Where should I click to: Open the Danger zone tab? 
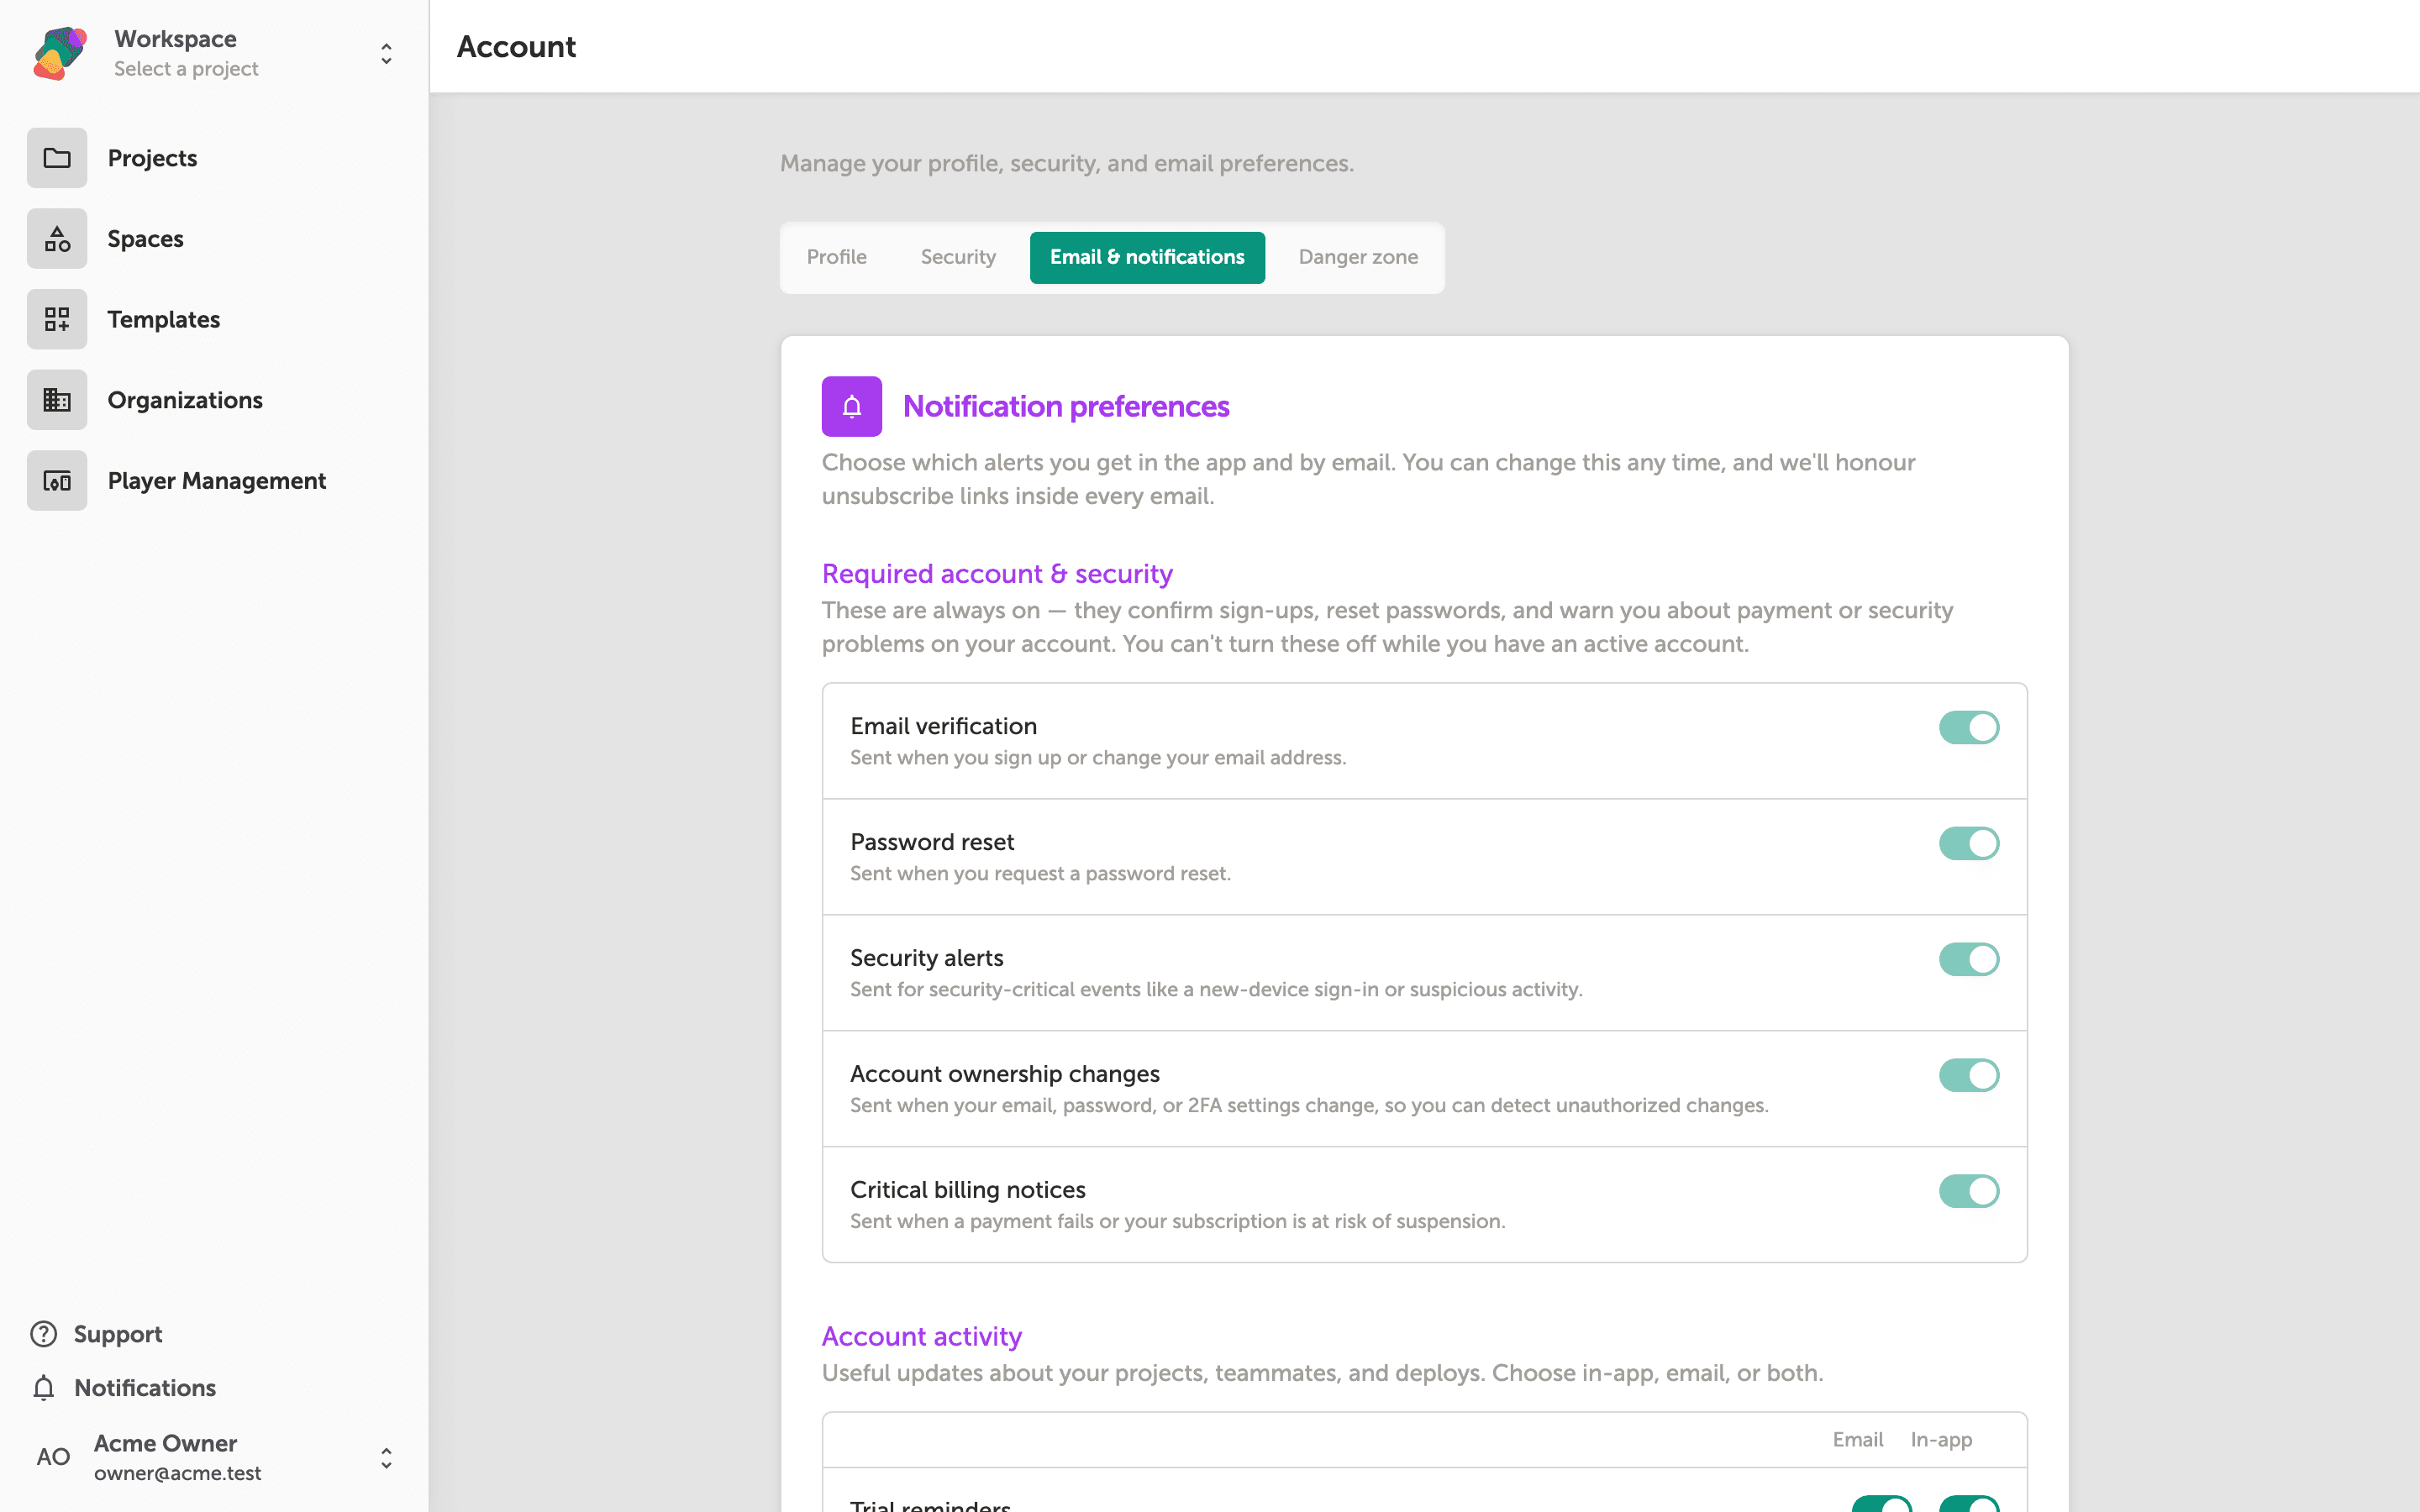[x=1358, y=257]
